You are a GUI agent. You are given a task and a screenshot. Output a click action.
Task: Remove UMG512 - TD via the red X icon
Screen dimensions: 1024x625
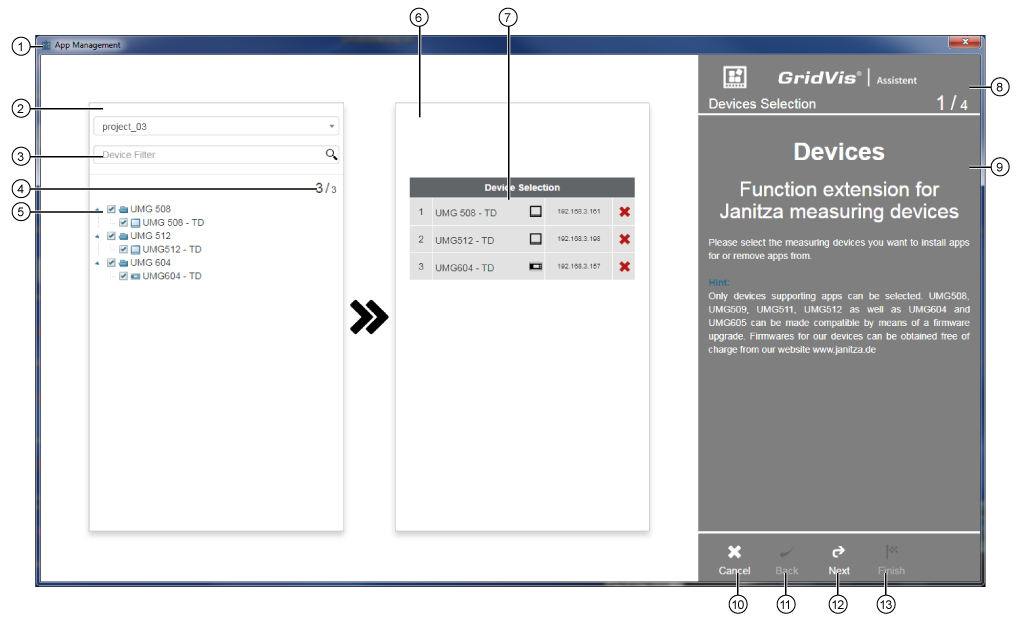point(623,239)
